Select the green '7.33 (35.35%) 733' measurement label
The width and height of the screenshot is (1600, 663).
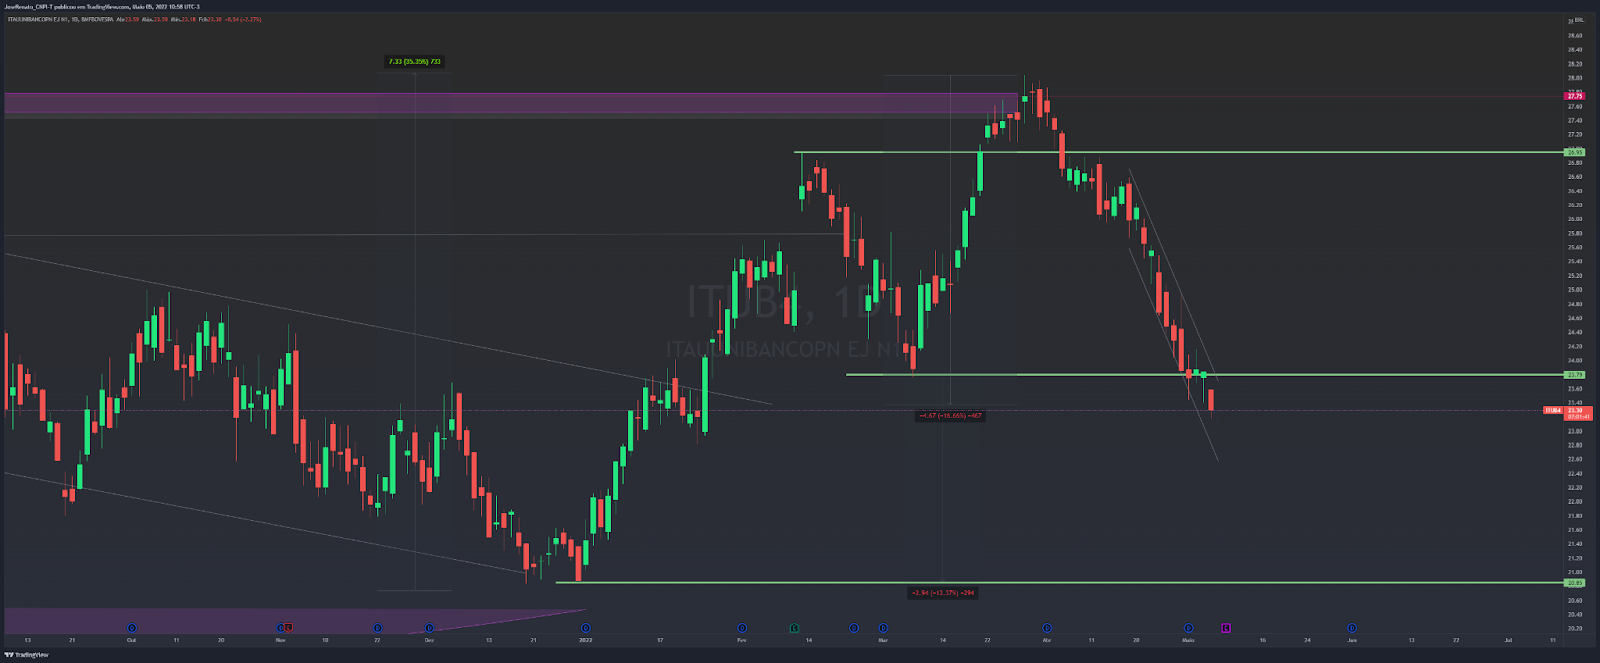pyautogui.click(x=415, y=61)
